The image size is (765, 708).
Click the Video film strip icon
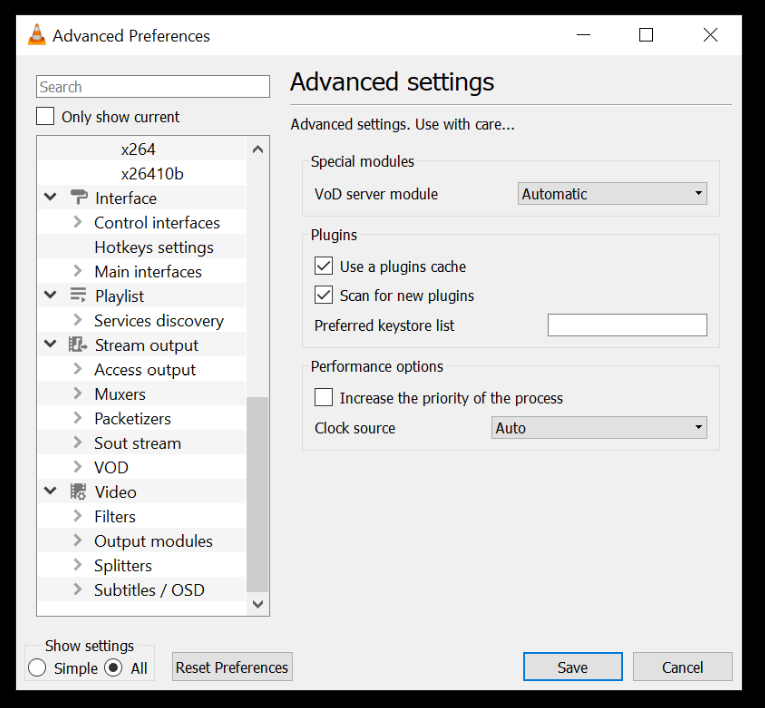point(78,492)
